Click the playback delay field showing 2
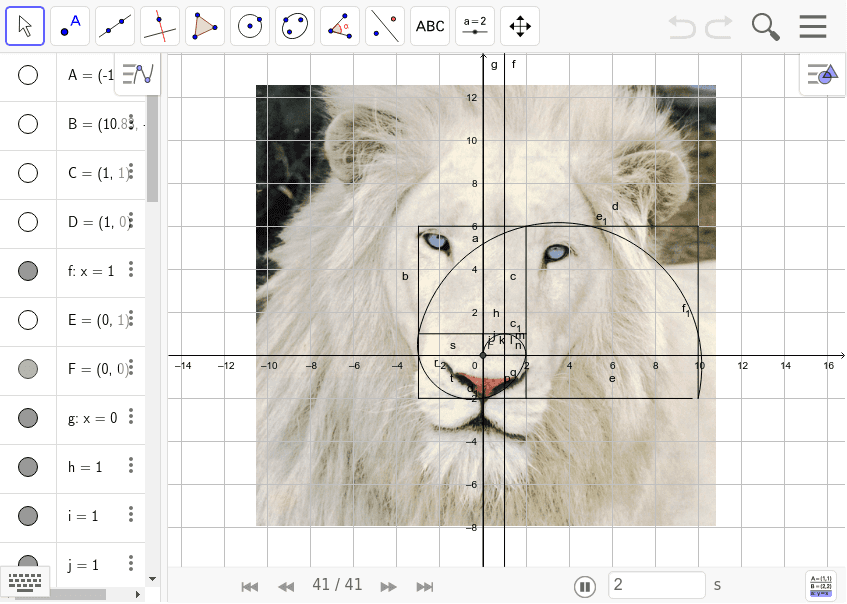The height and width of the screenshot is (604, 847). 657,585
